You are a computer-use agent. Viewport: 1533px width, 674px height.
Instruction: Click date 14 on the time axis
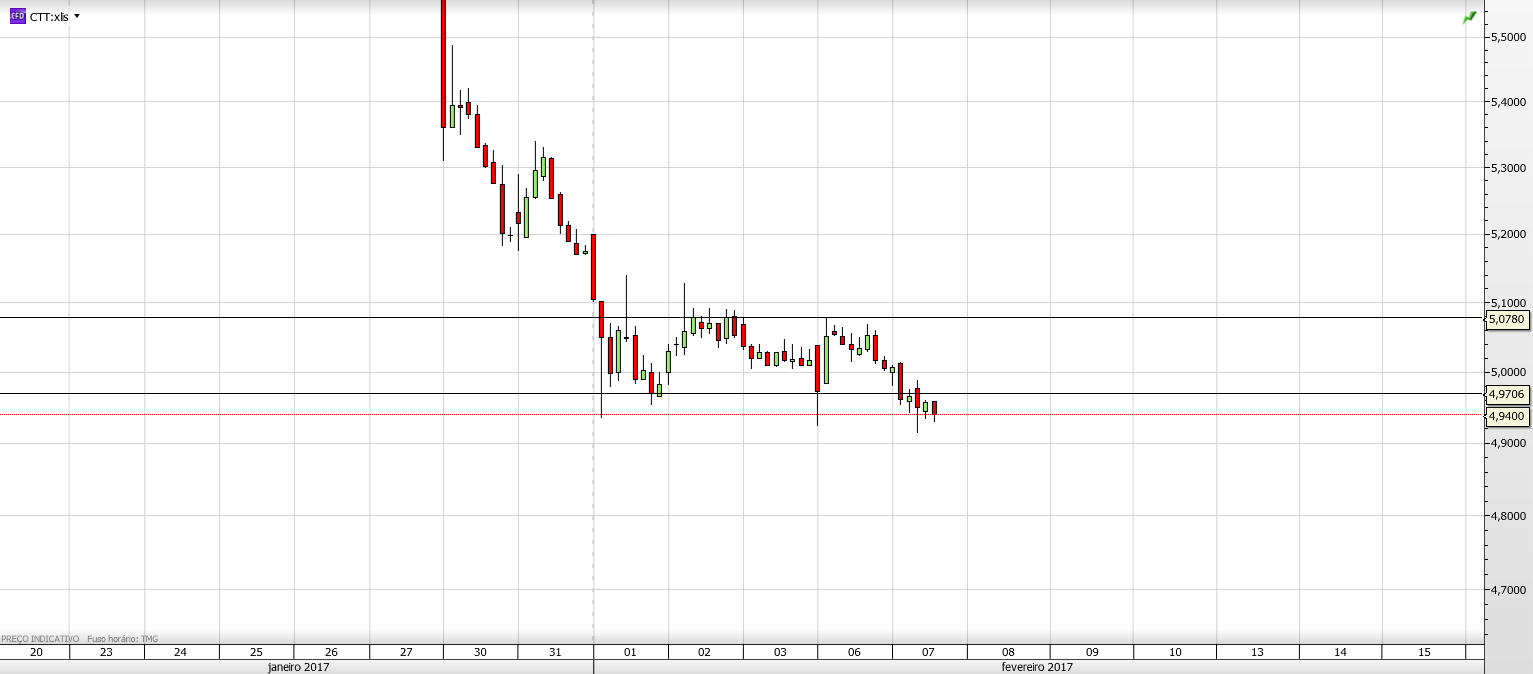point(1340,652)
